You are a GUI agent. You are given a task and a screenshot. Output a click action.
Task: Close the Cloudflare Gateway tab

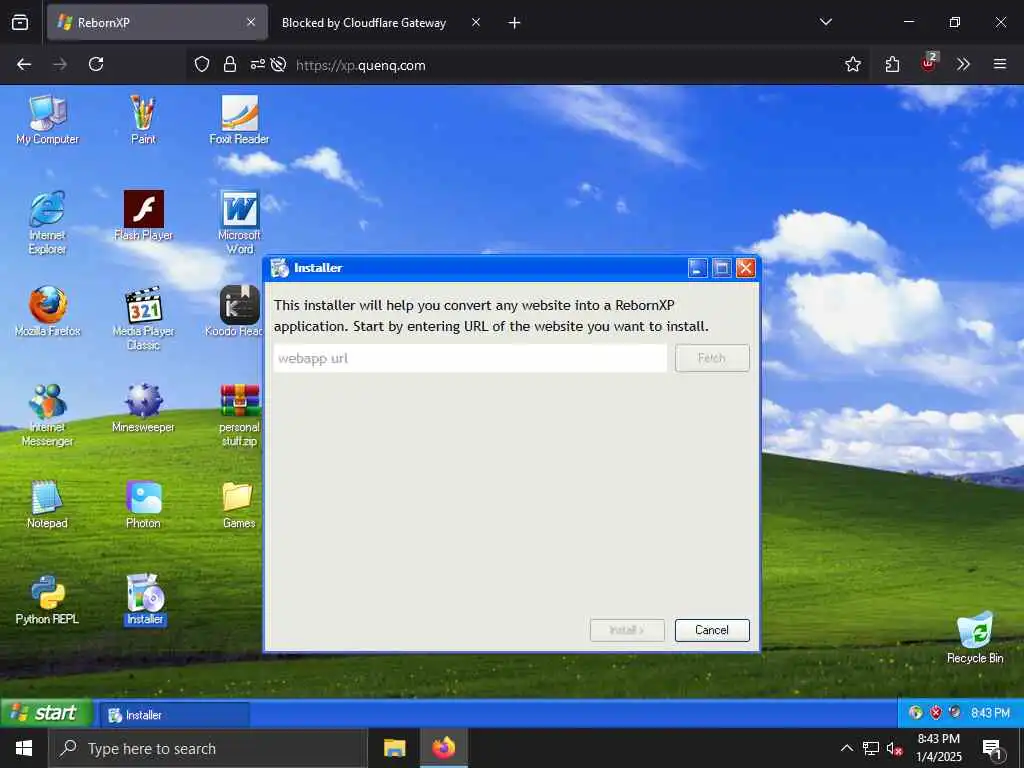[476, 22]
